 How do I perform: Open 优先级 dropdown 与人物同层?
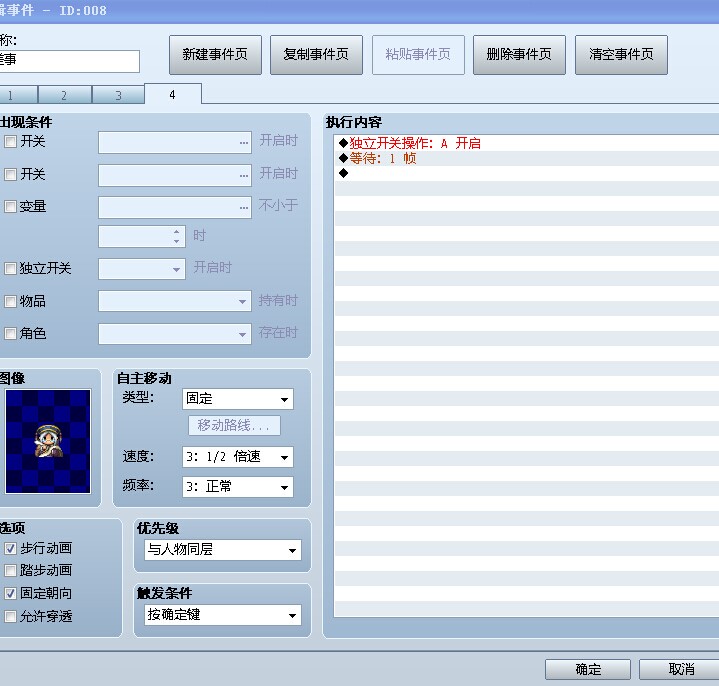click(223, 550)
